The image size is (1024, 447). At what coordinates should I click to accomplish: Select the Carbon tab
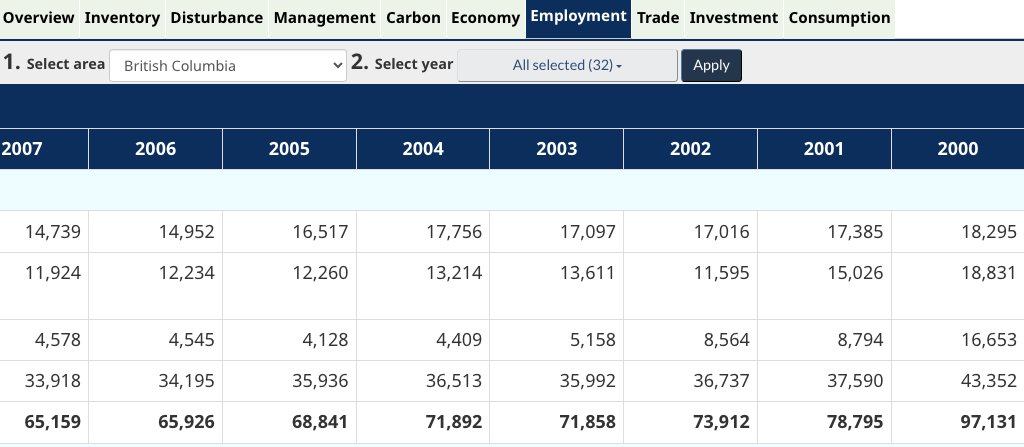[x=413, y=18]
